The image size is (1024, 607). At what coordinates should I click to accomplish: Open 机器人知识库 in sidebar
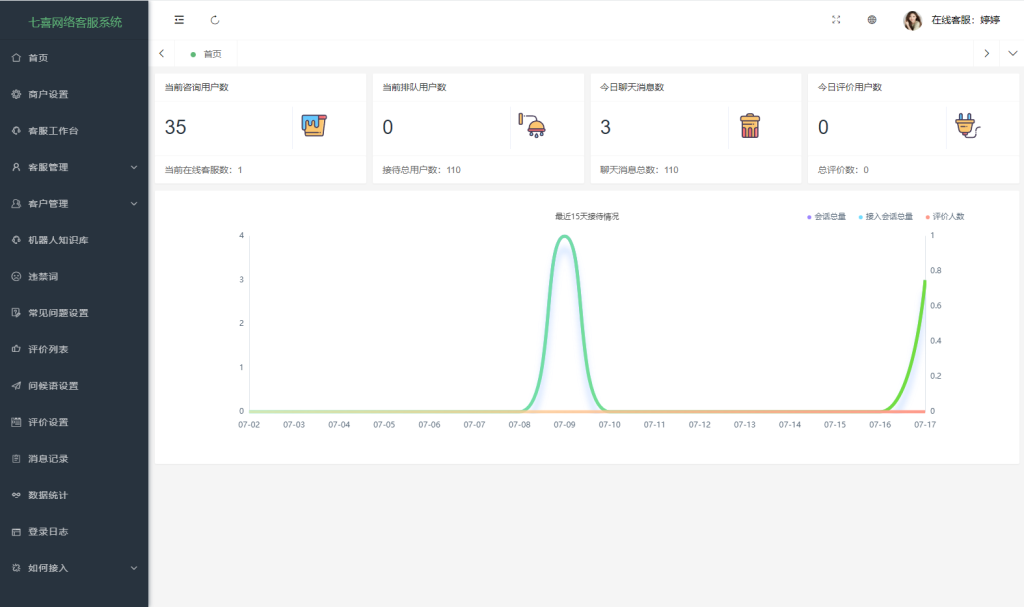pyautogui.click(x=58, y=240)
